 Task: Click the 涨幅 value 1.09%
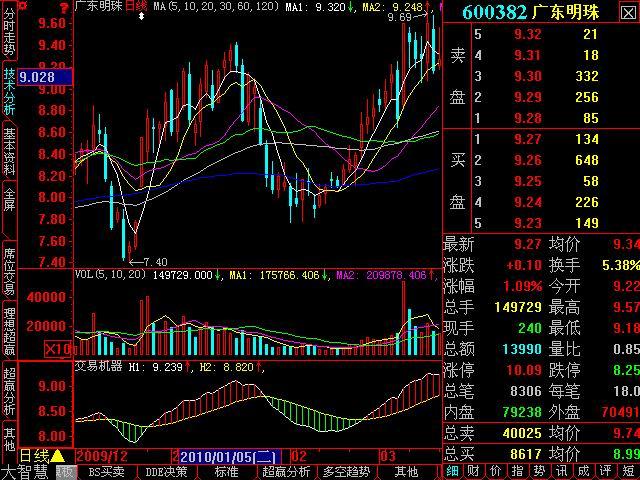click(522, 286)
